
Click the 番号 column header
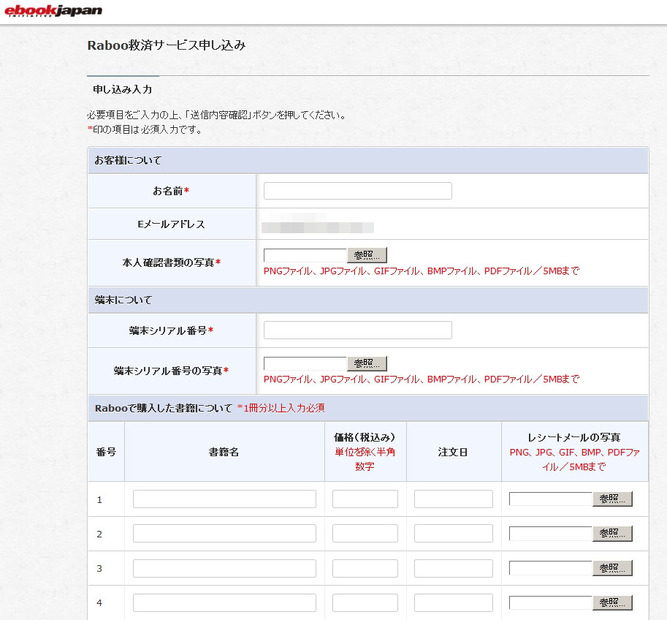pyautogui.click(x=106, y=452)
